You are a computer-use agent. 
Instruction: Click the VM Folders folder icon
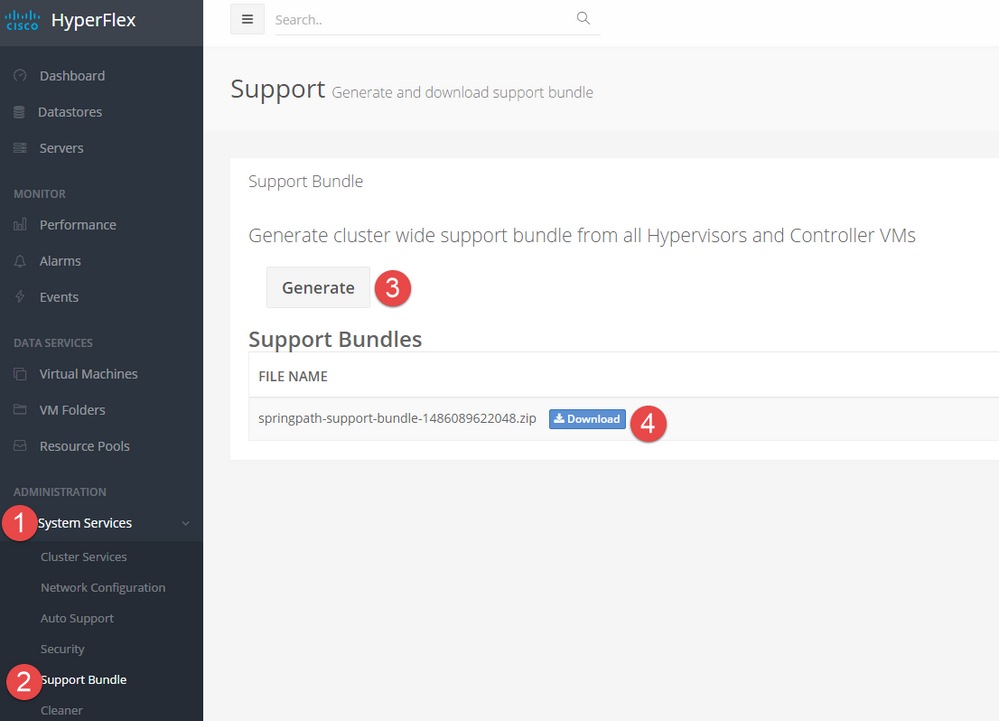[x=20, y=410]
